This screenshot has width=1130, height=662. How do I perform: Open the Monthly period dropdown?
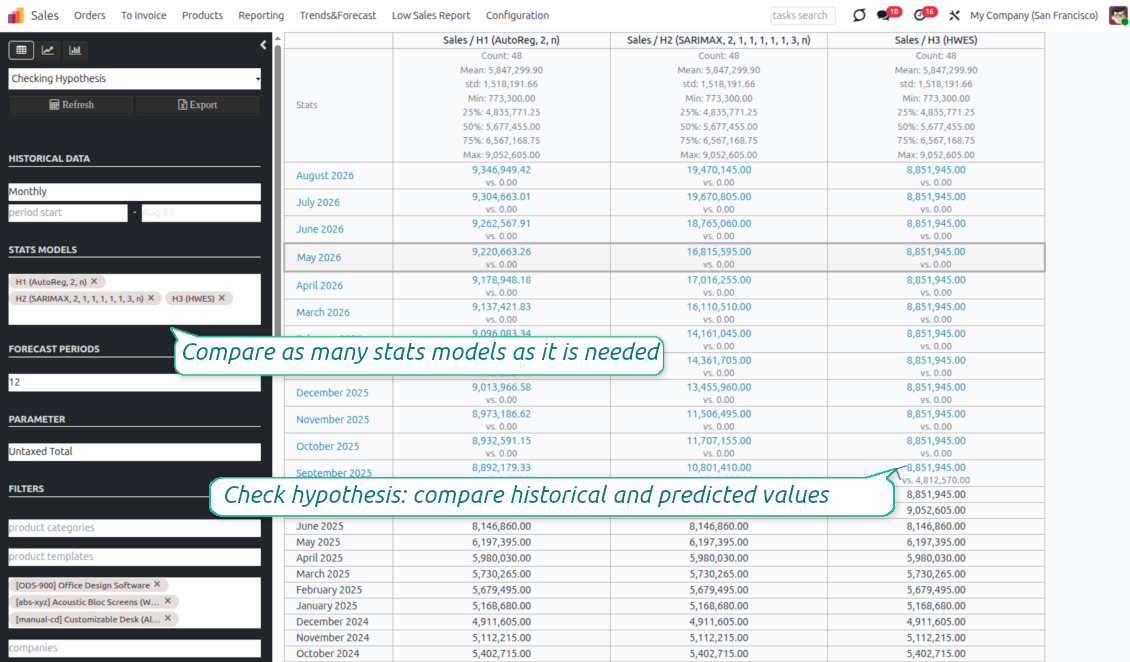(x=134, y=191)
